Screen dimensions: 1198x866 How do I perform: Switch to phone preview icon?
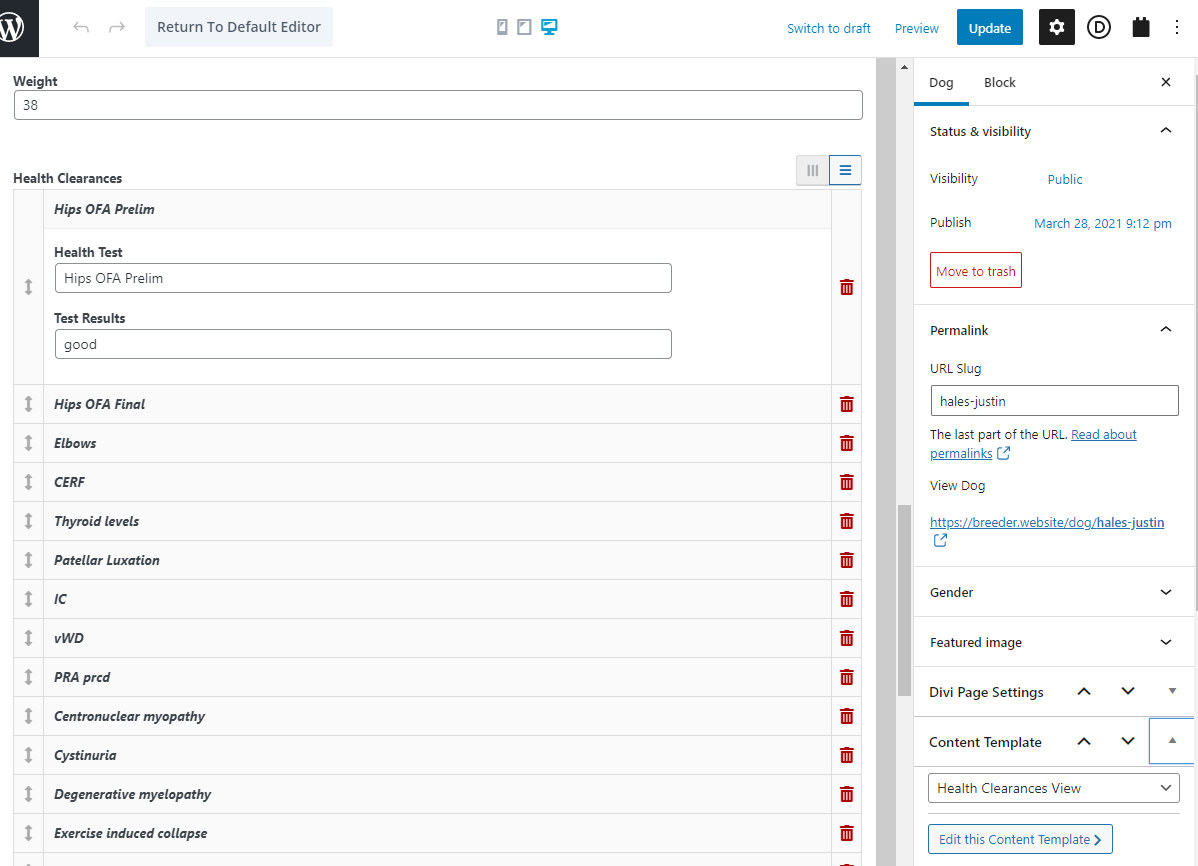click(x=502, y=28)
